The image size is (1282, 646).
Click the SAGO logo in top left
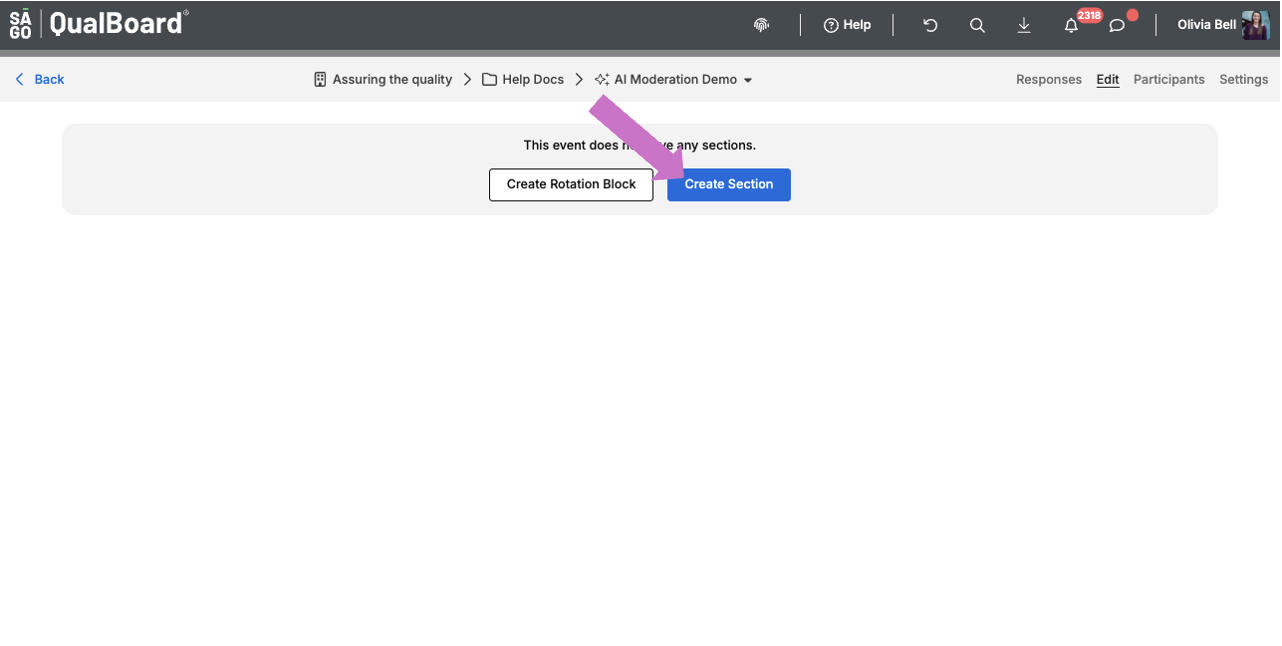tap(20, 24)
